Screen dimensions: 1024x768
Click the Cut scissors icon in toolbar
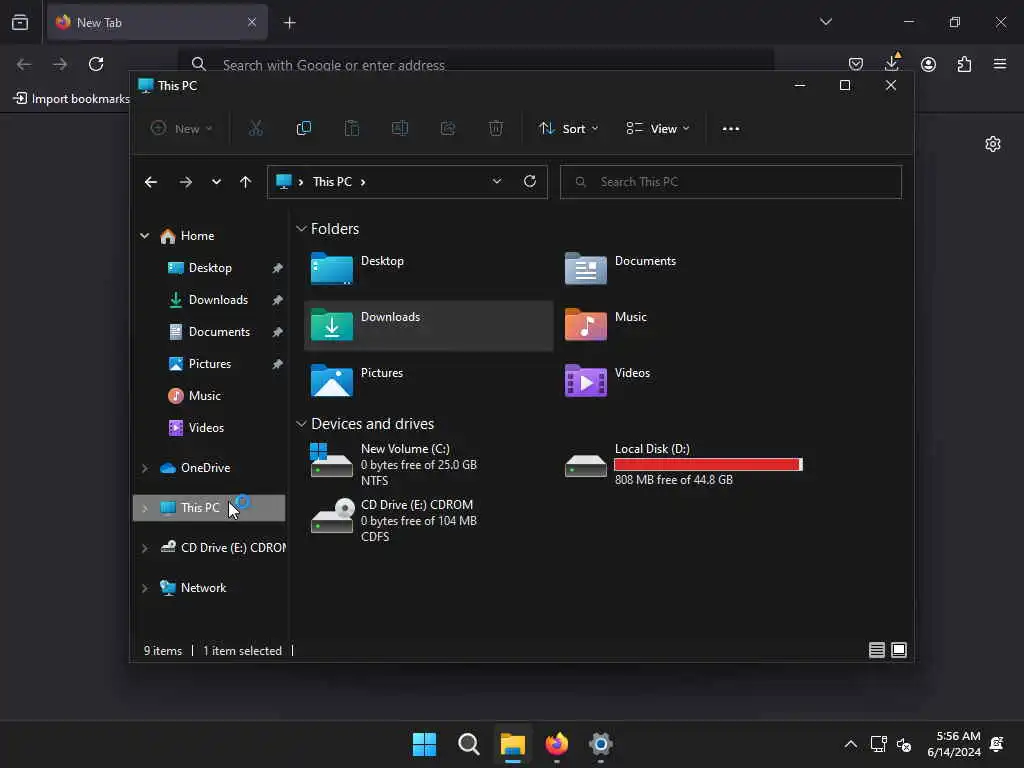pyautogui.click(x=255, y=129)
